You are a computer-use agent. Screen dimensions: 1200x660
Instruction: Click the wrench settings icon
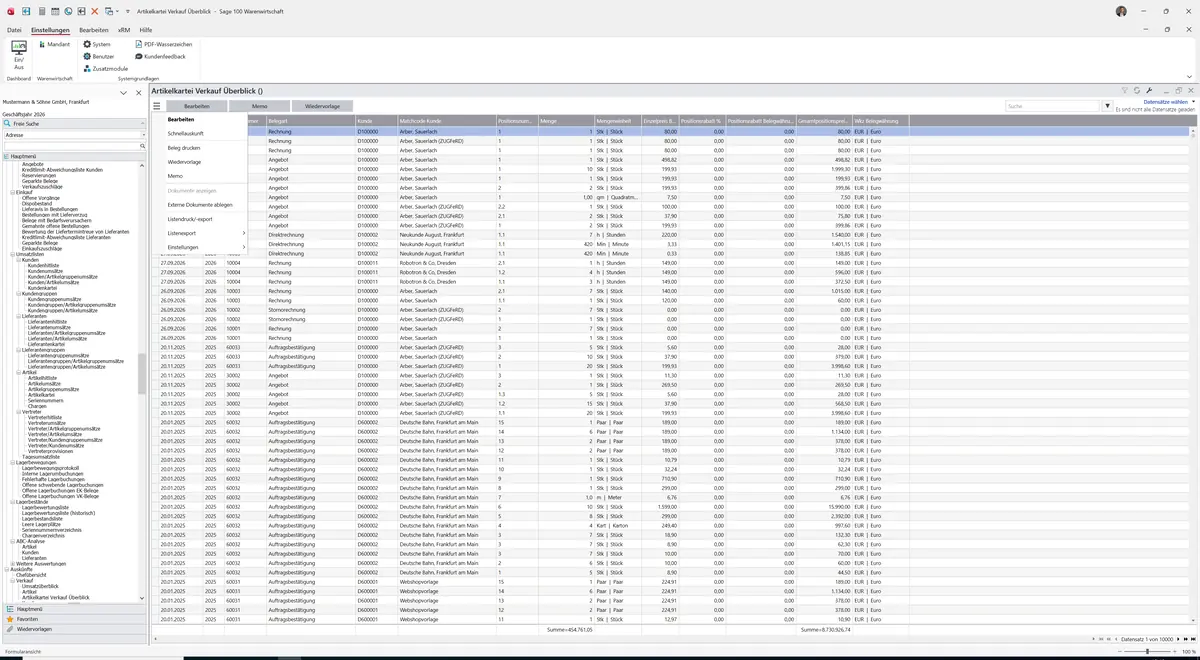point(1150,91)
